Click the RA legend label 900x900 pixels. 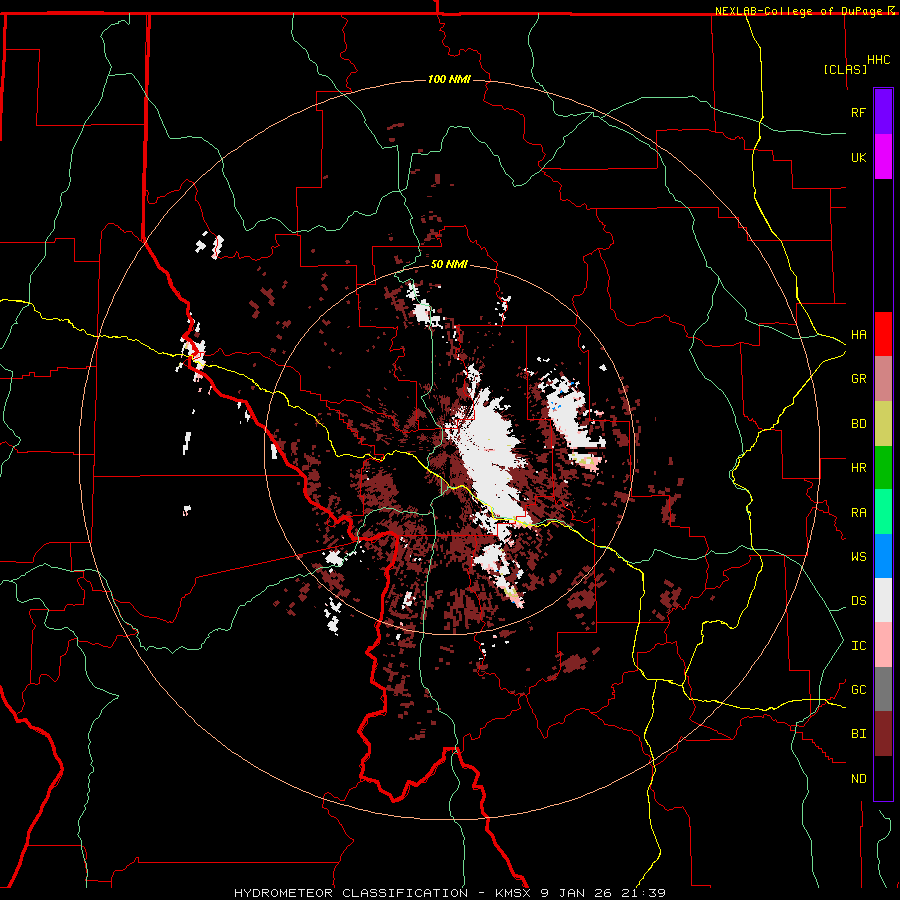pos(858,513)
